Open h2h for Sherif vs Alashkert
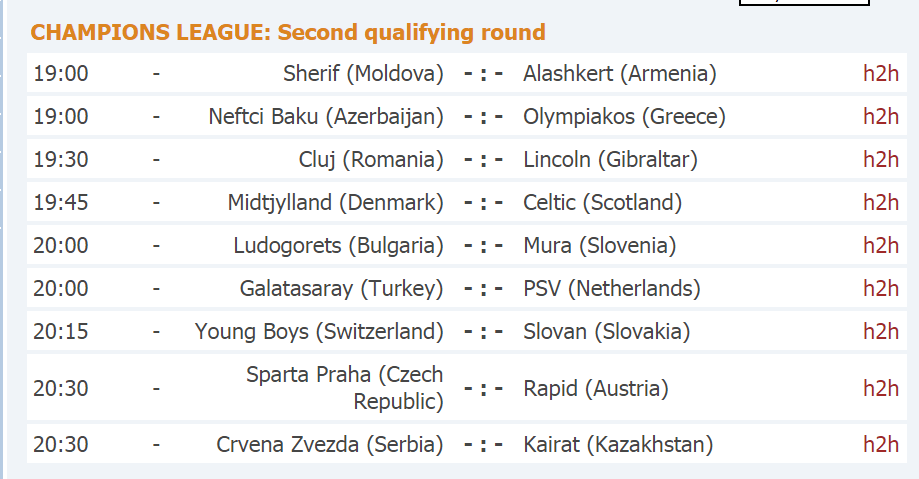This screenshot has width=919, height=479. point(881,73)
